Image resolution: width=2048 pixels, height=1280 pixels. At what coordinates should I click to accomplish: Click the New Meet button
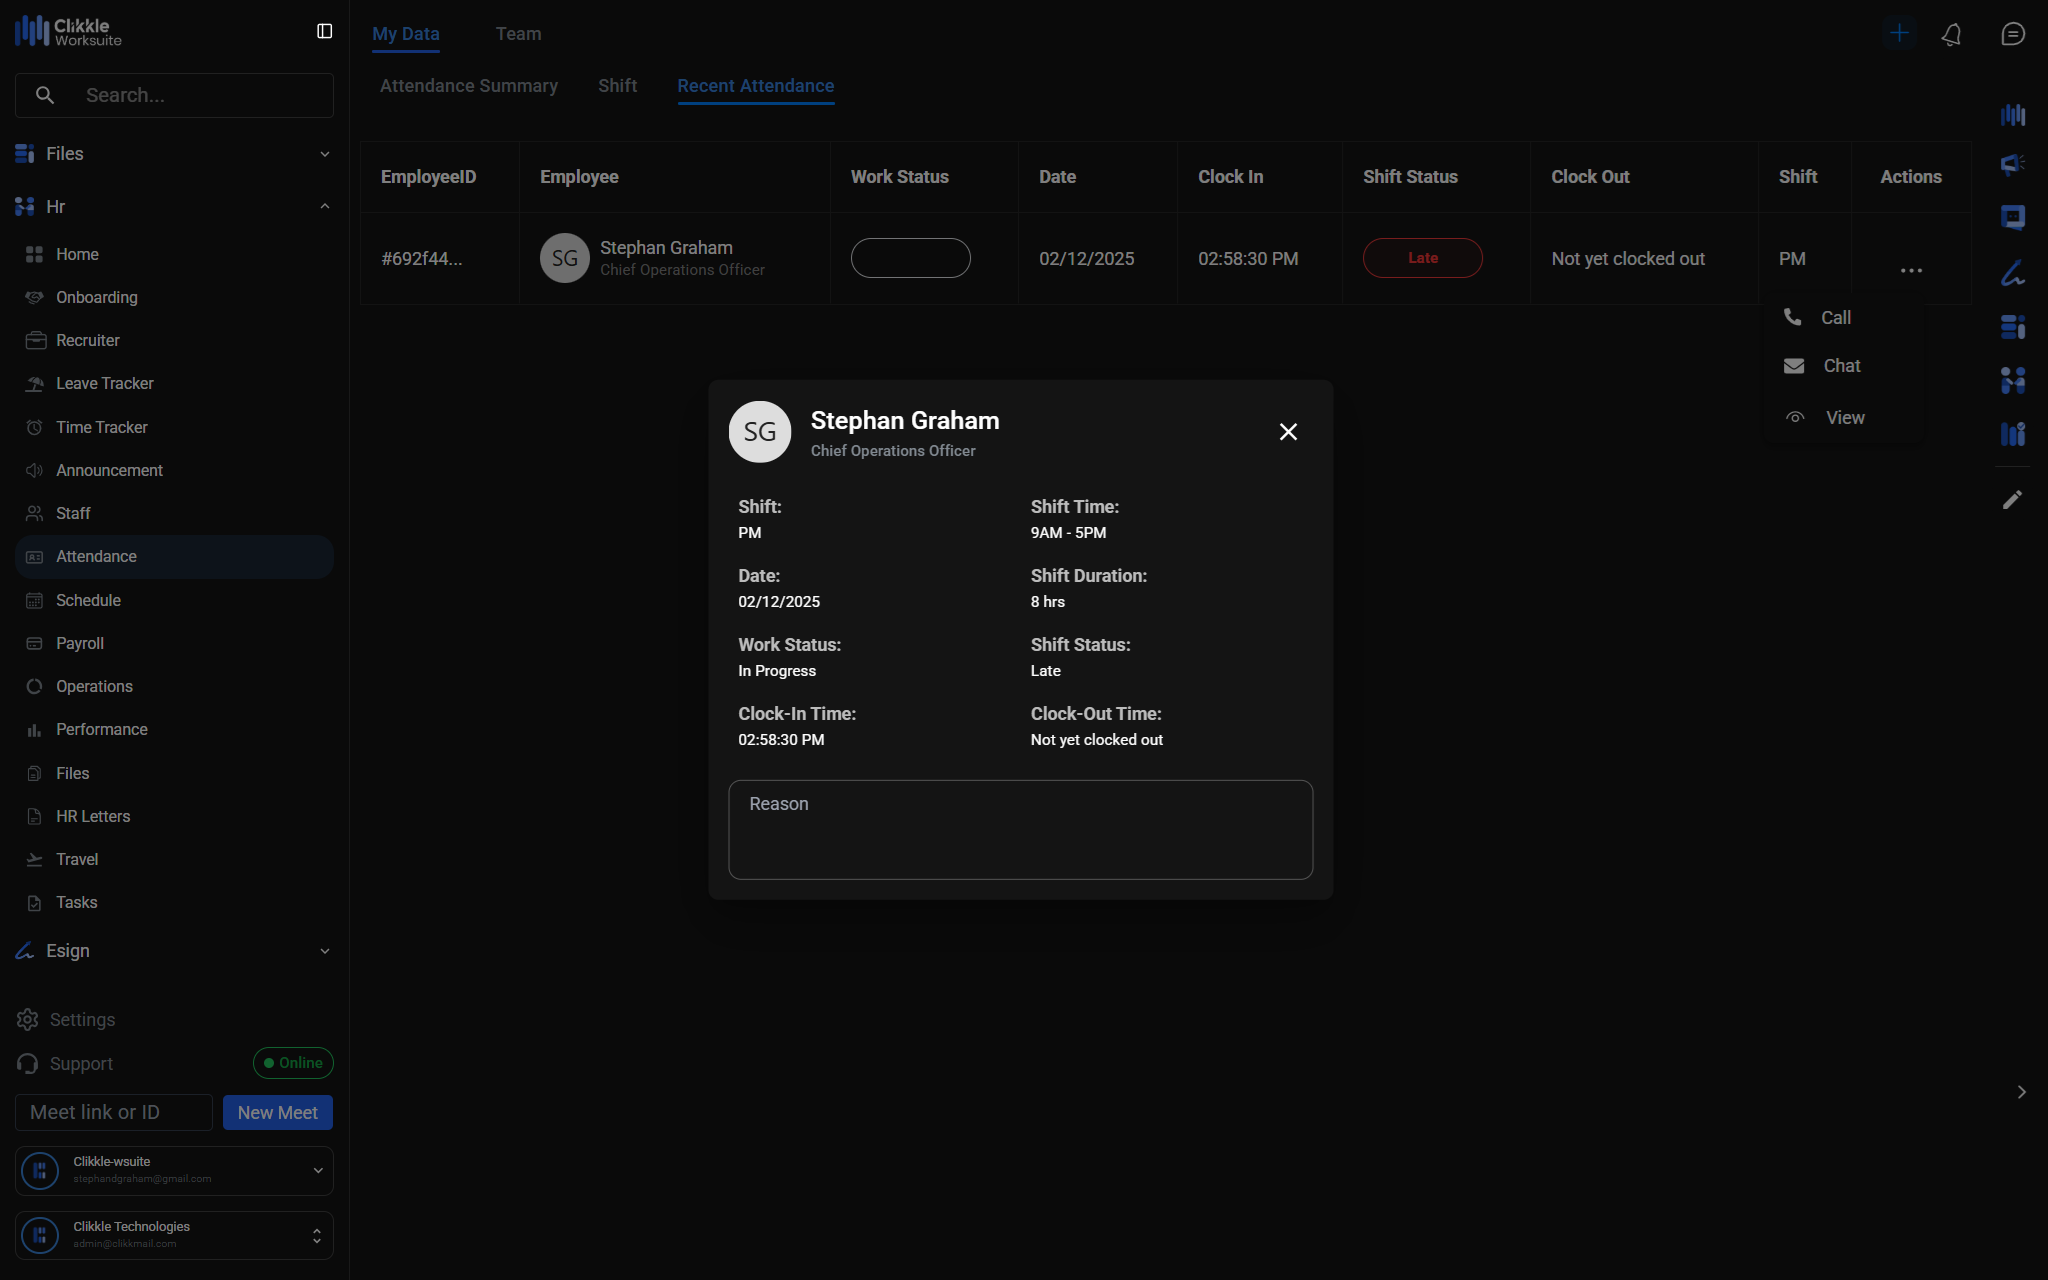(277, 1113)
